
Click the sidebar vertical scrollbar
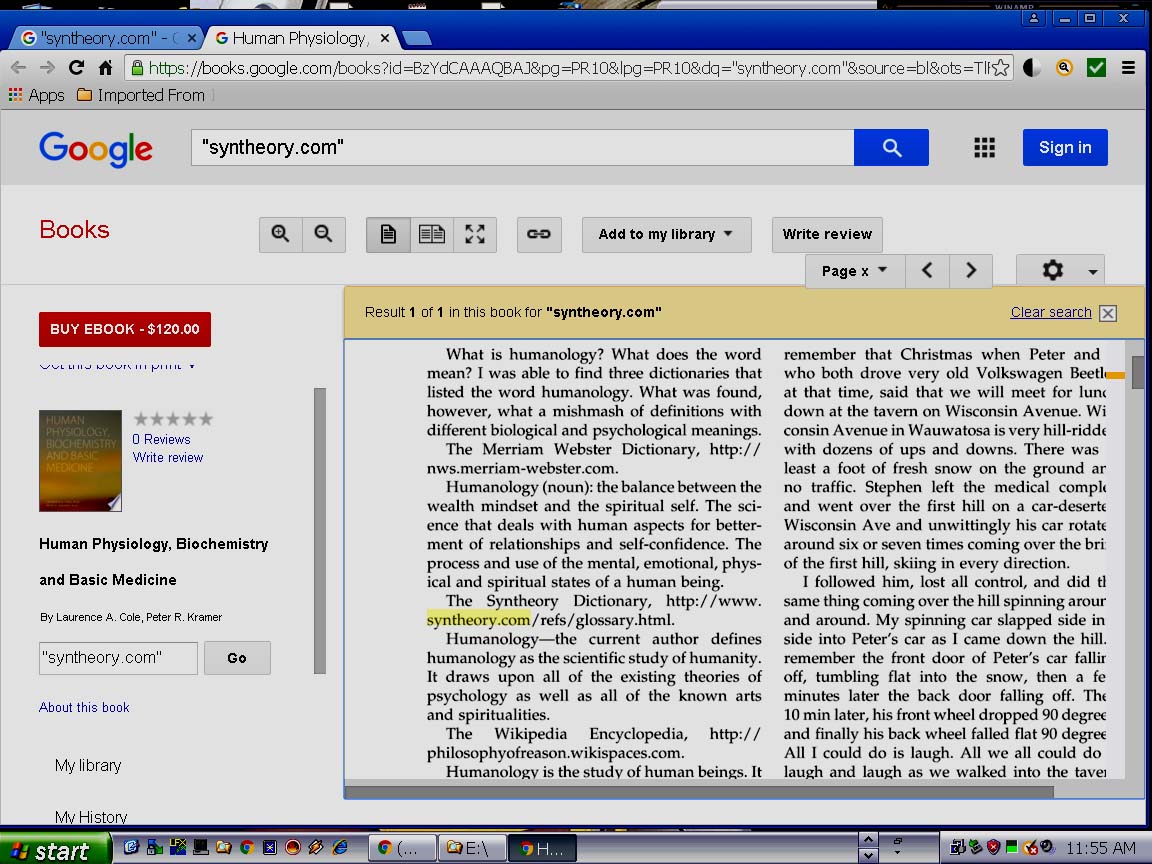[320, 530]
